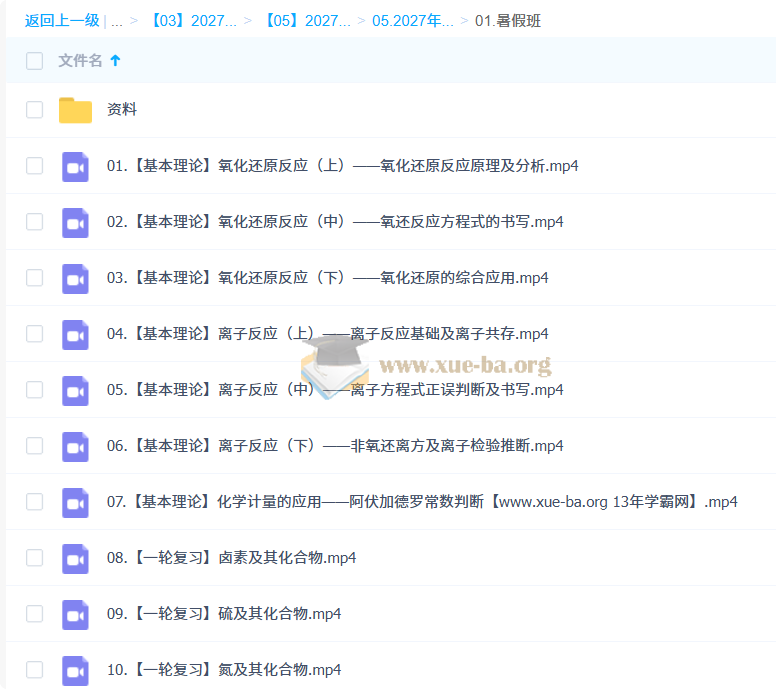Tick the select-all checkbox beside 文件名
Image resolution: width=776 pixels, height=689 pixels.
34,61
